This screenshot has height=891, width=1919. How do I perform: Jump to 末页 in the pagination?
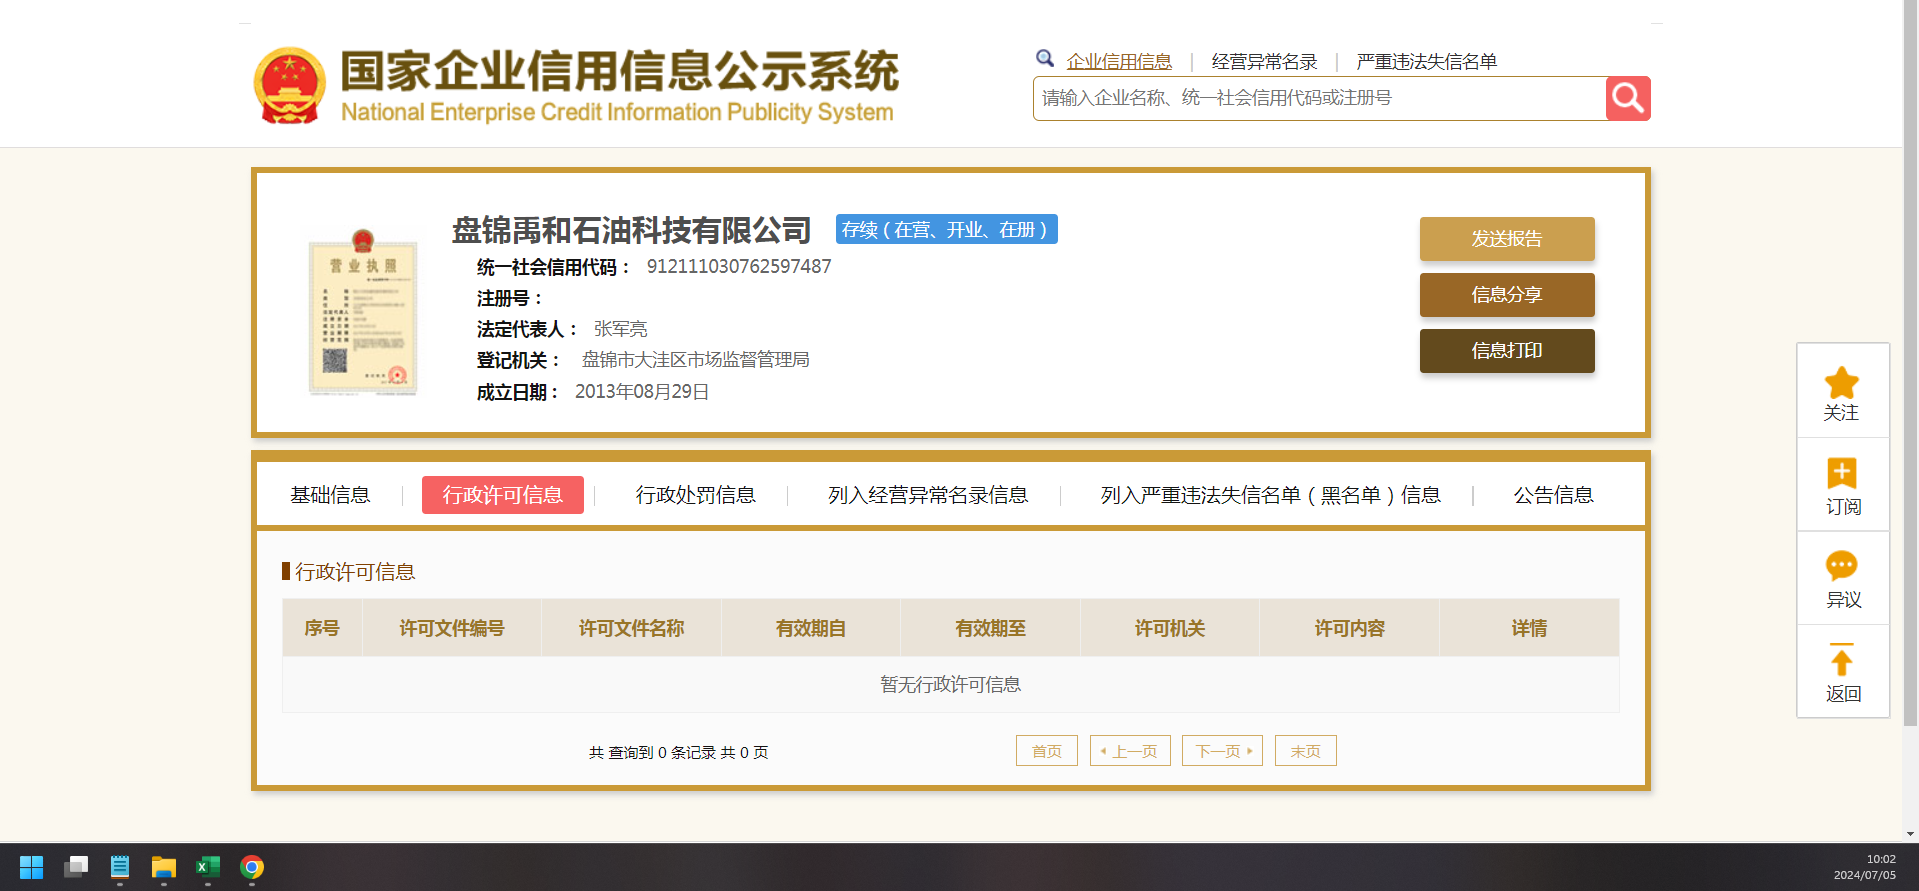coord(1306,751)
